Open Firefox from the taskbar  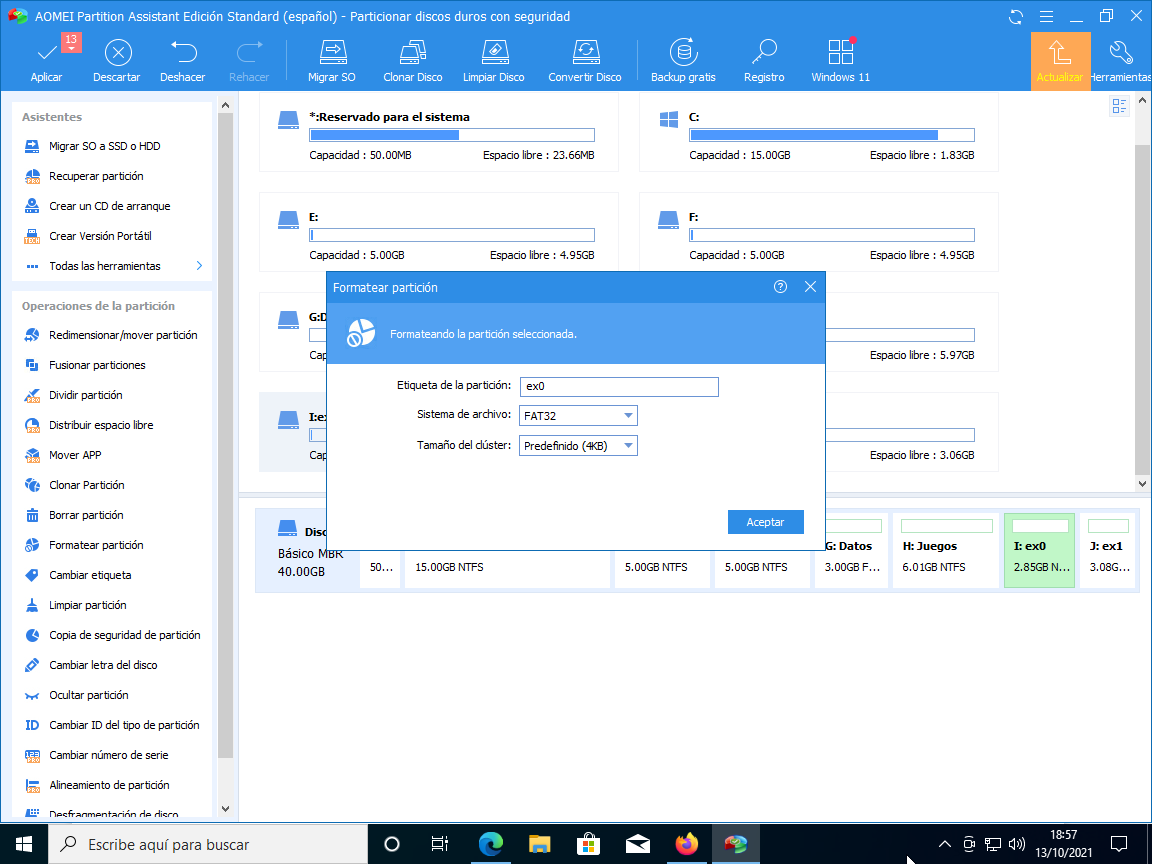(687, 844)
